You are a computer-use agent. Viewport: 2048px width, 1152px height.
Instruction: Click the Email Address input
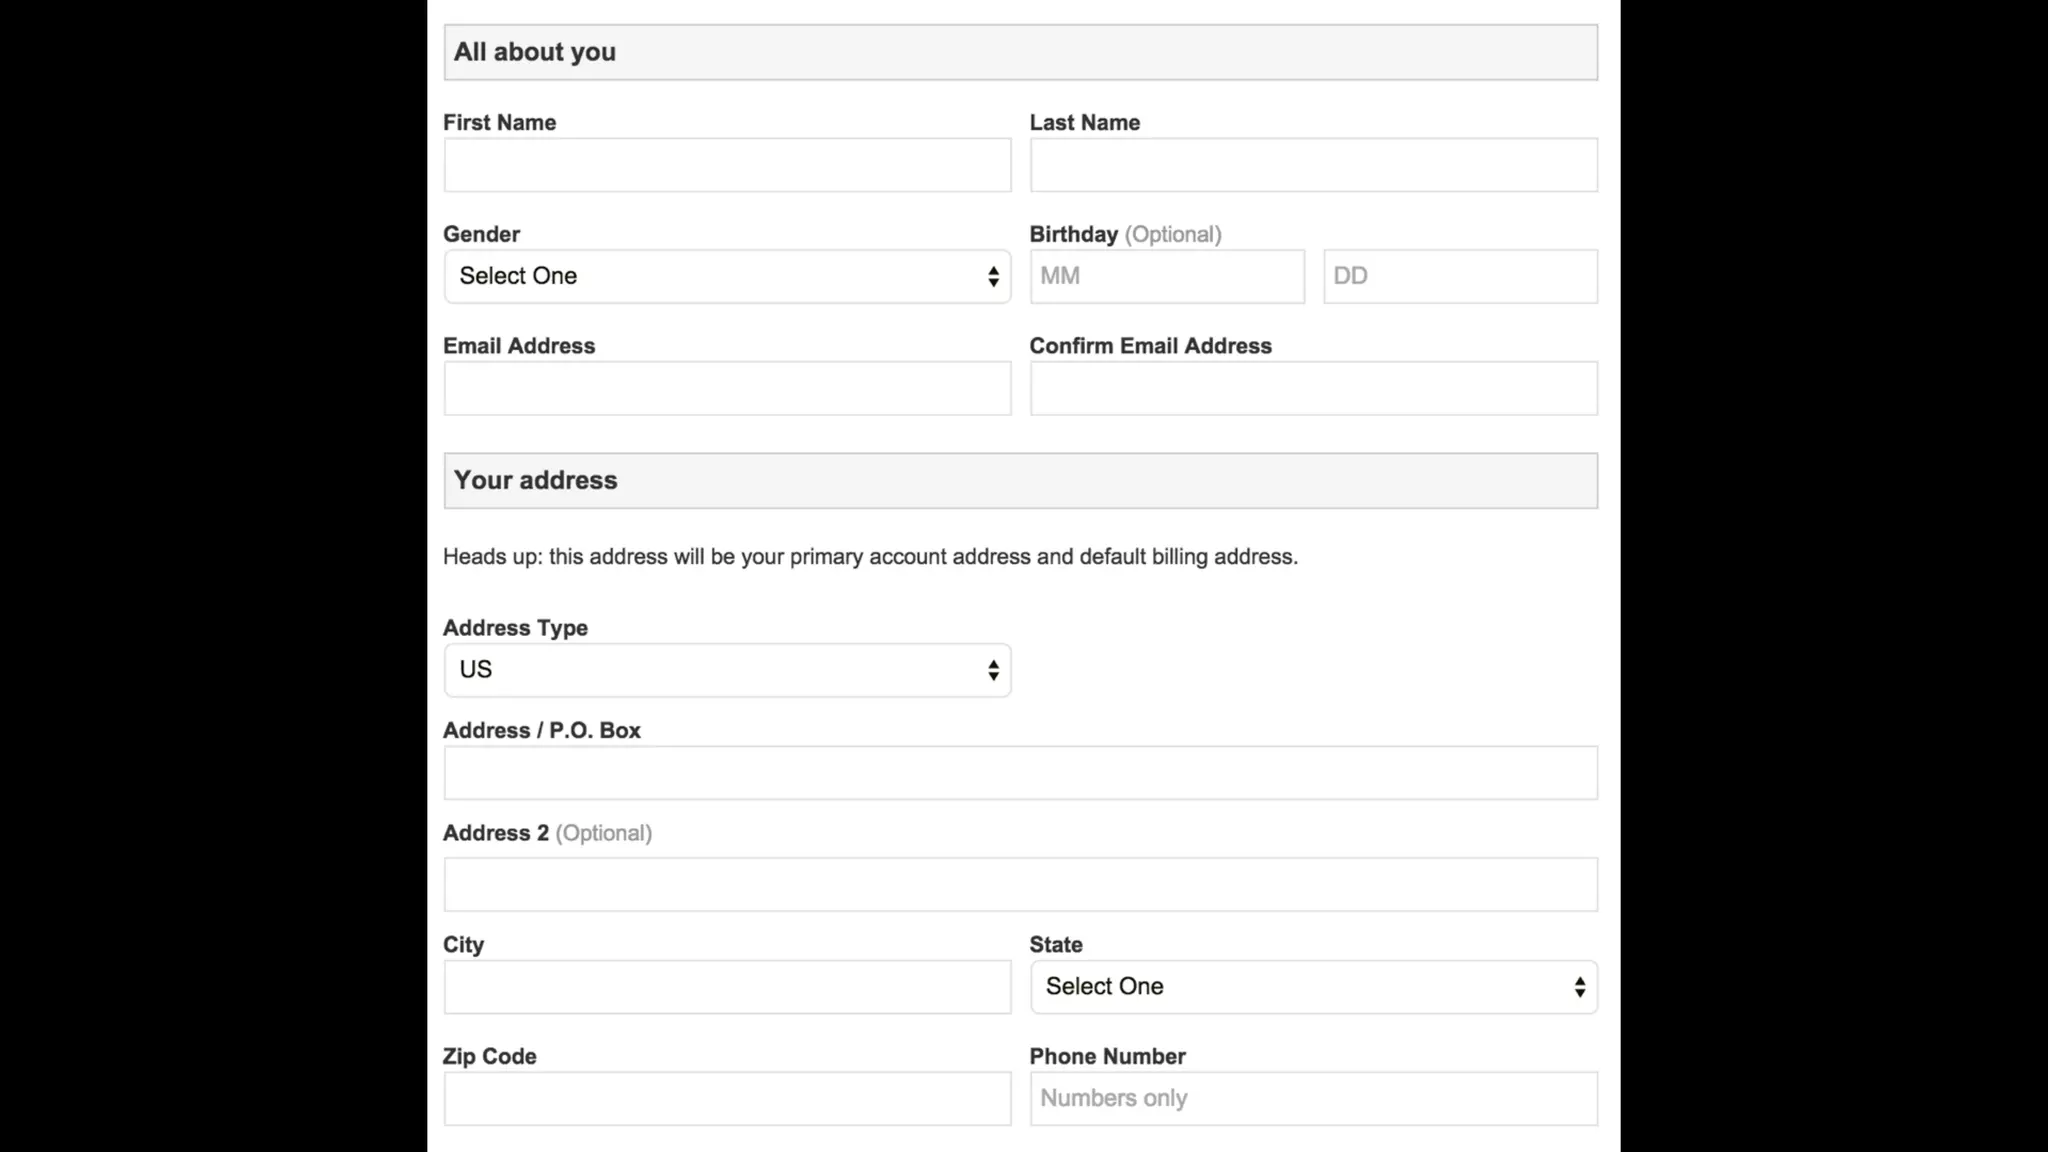(727, 388)
